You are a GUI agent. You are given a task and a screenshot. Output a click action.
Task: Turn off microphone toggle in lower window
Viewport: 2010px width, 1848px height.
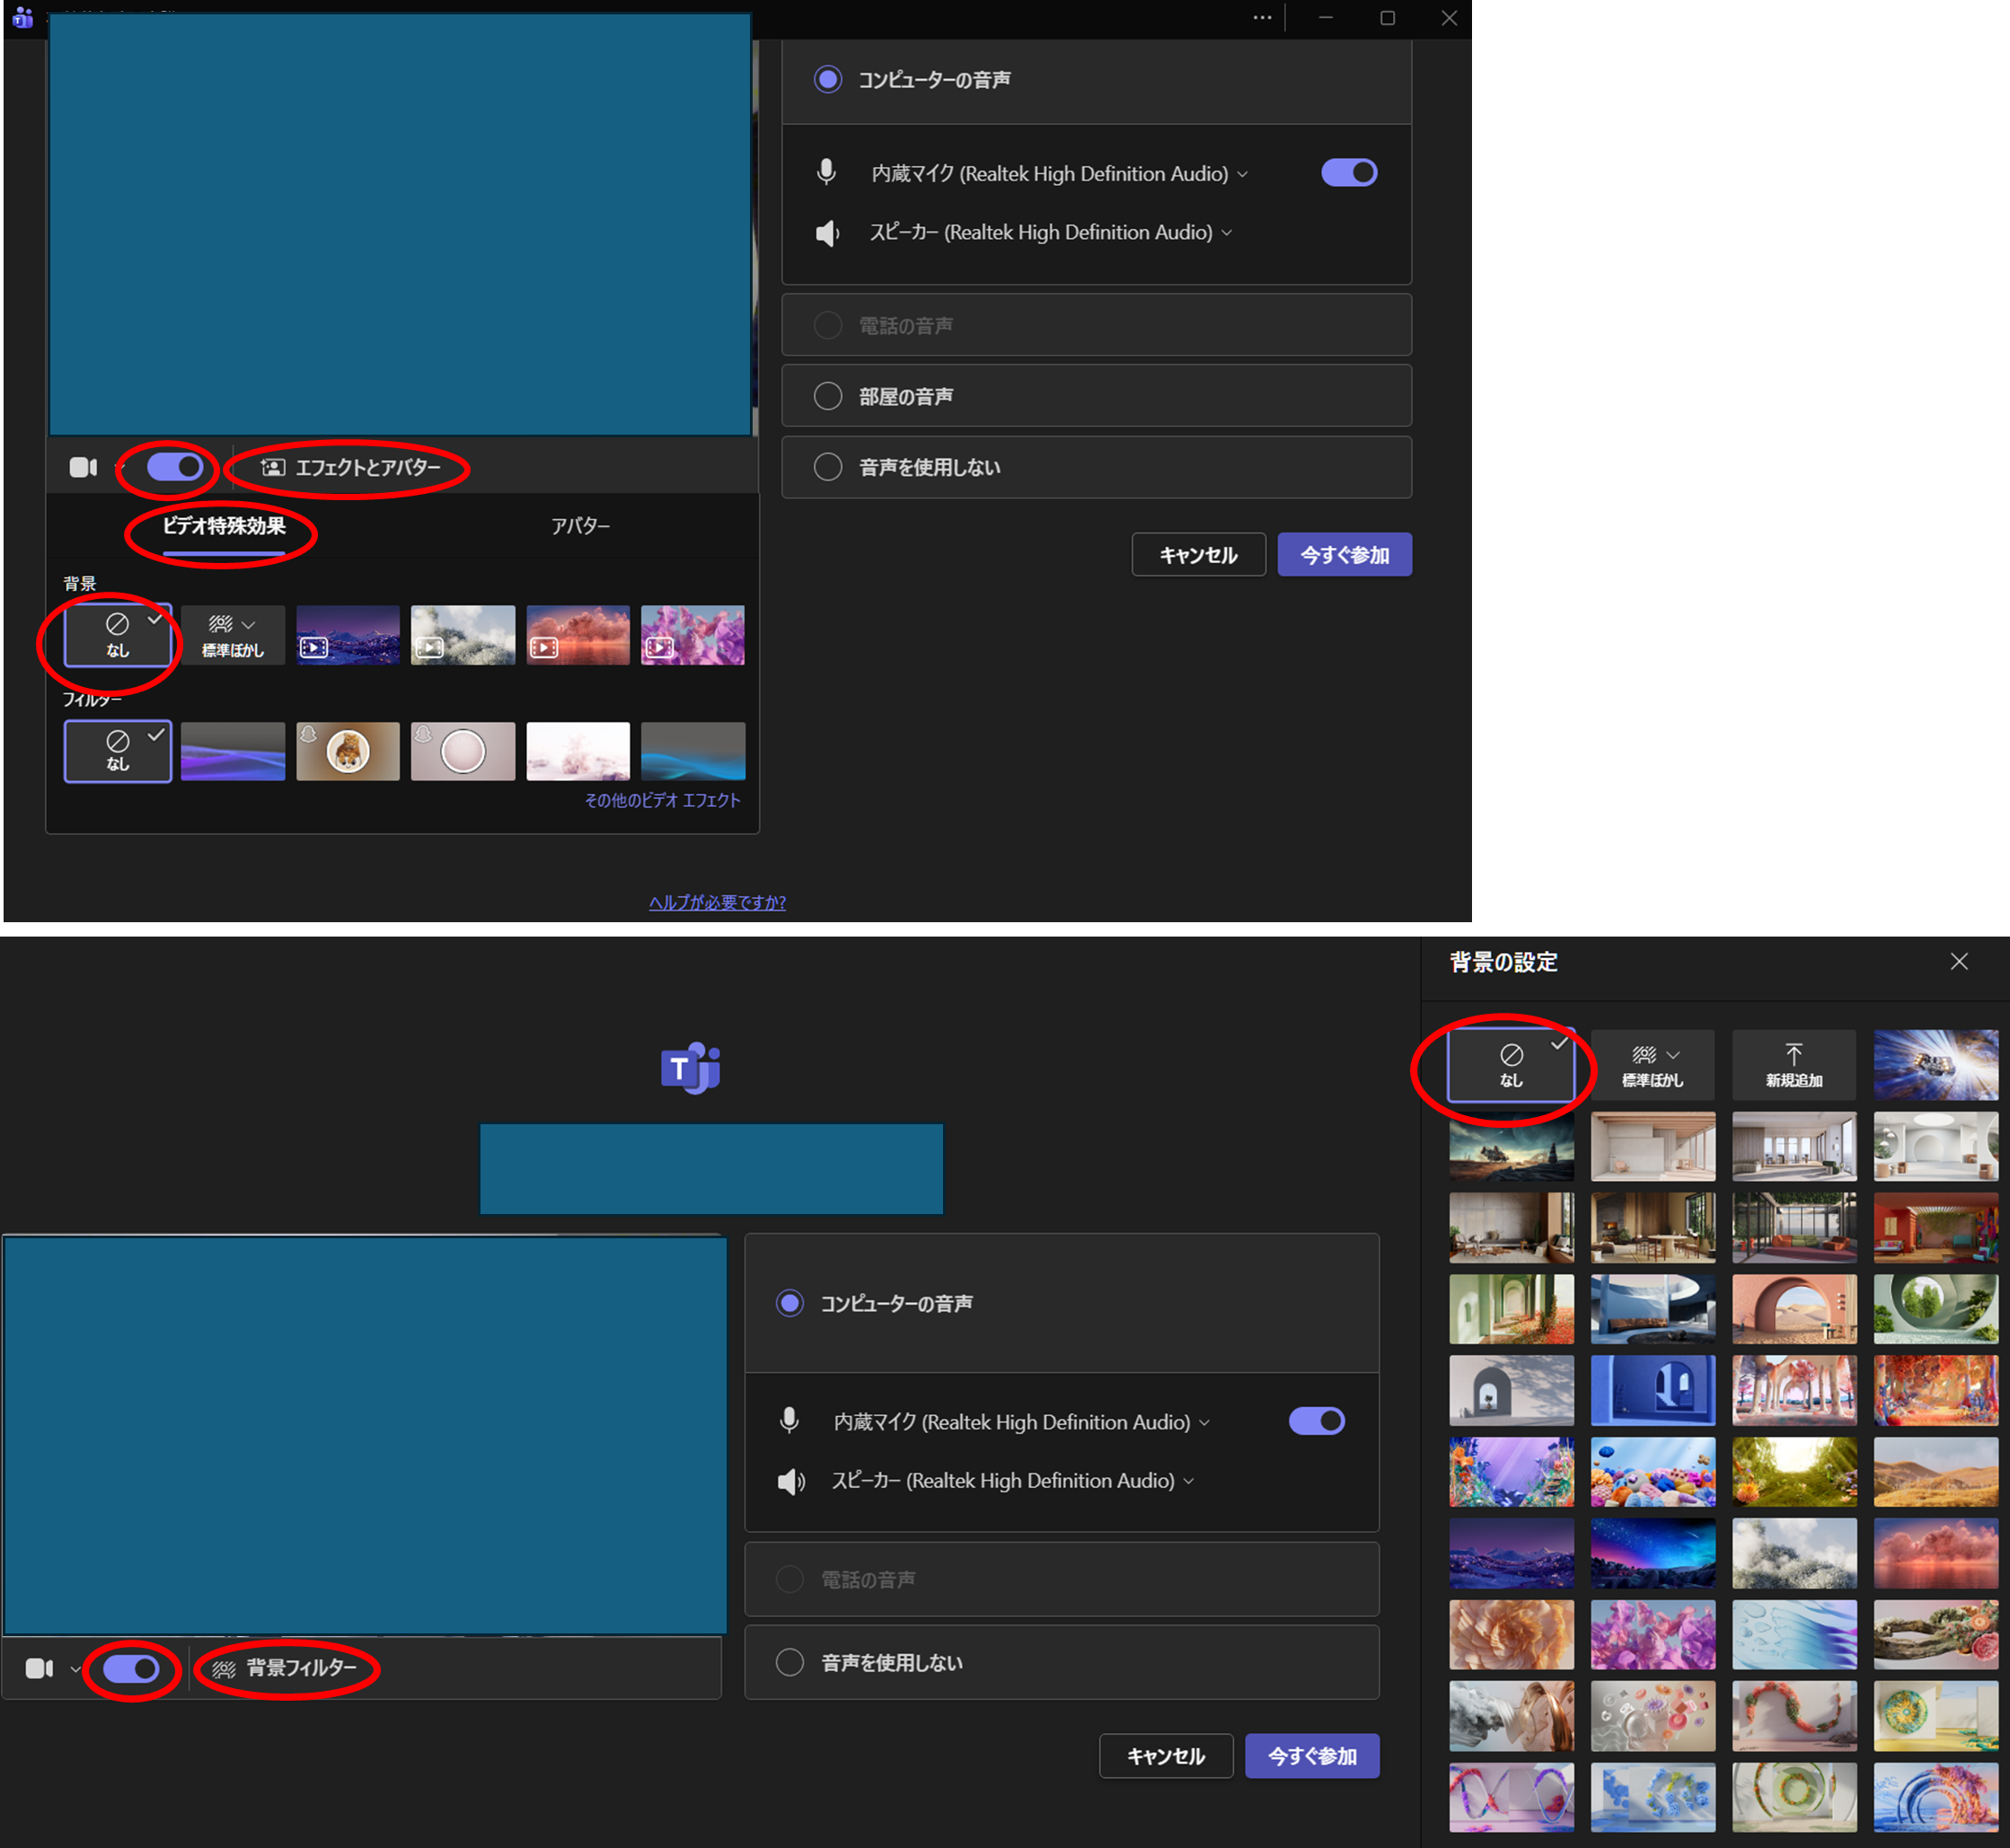[x=1316, y=1421]
